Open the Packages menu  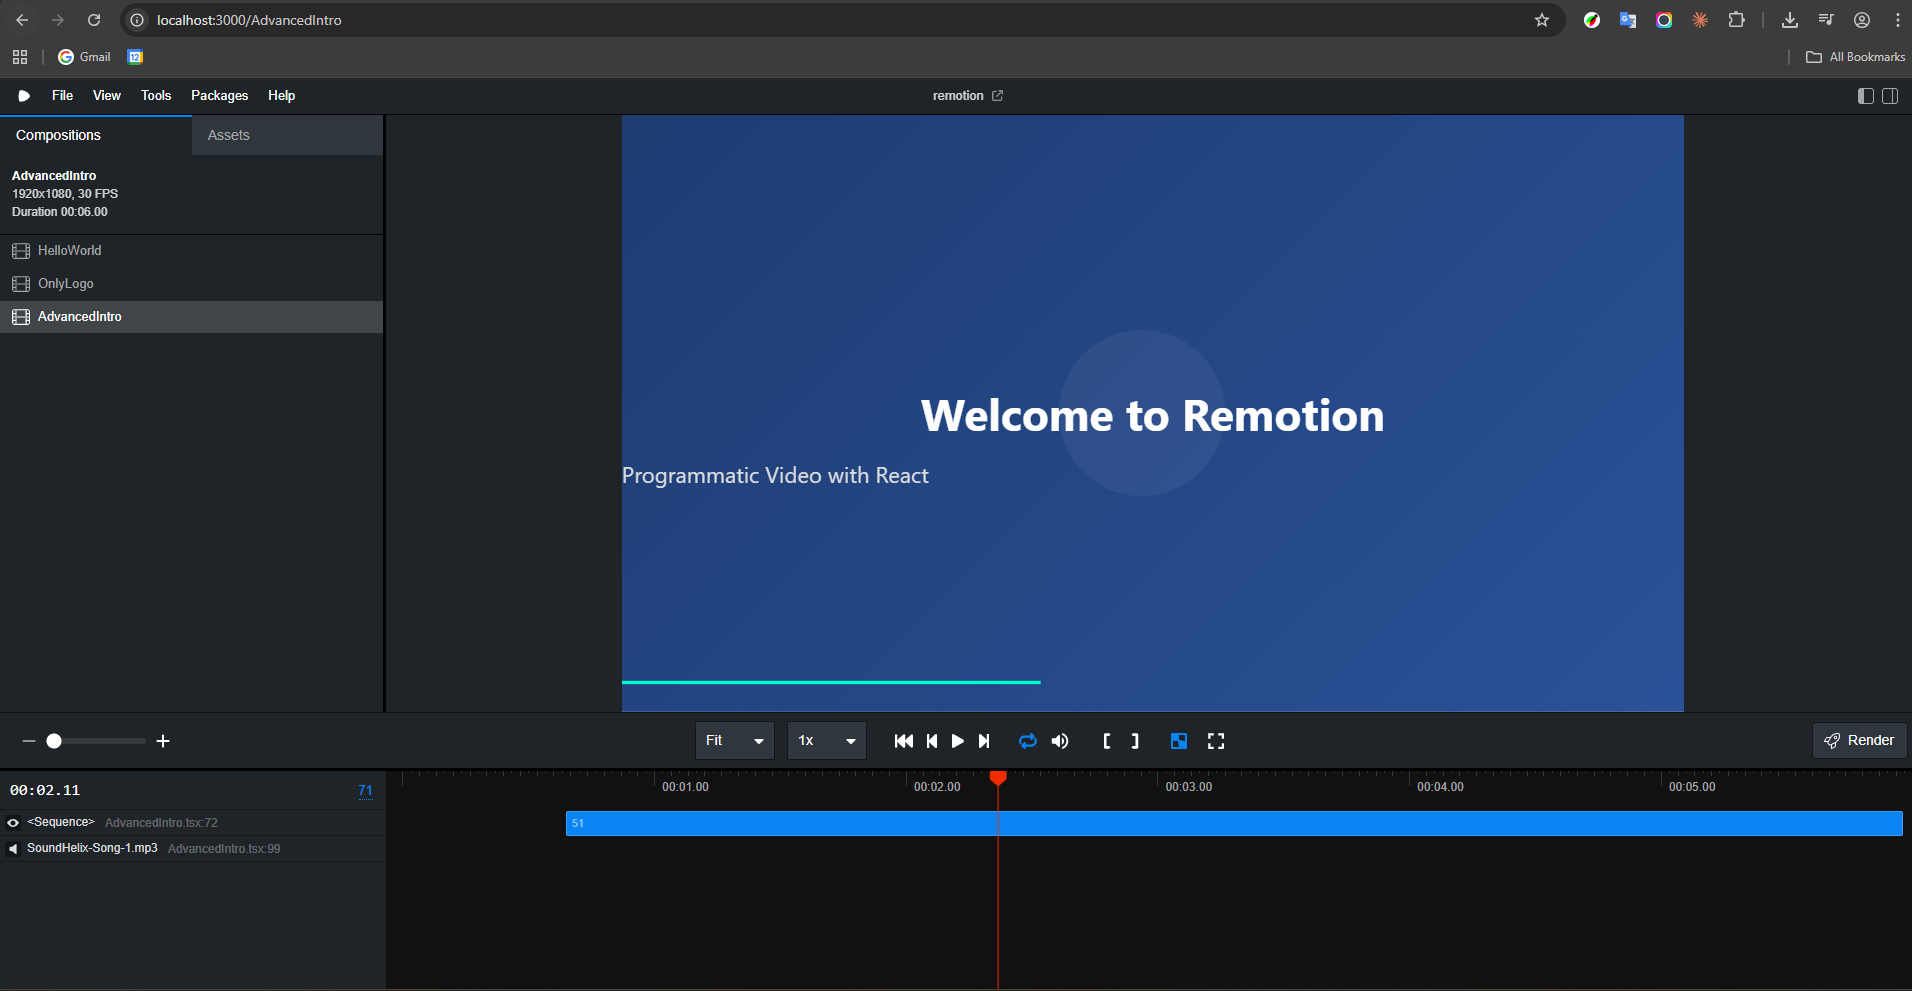coord(219,96)
